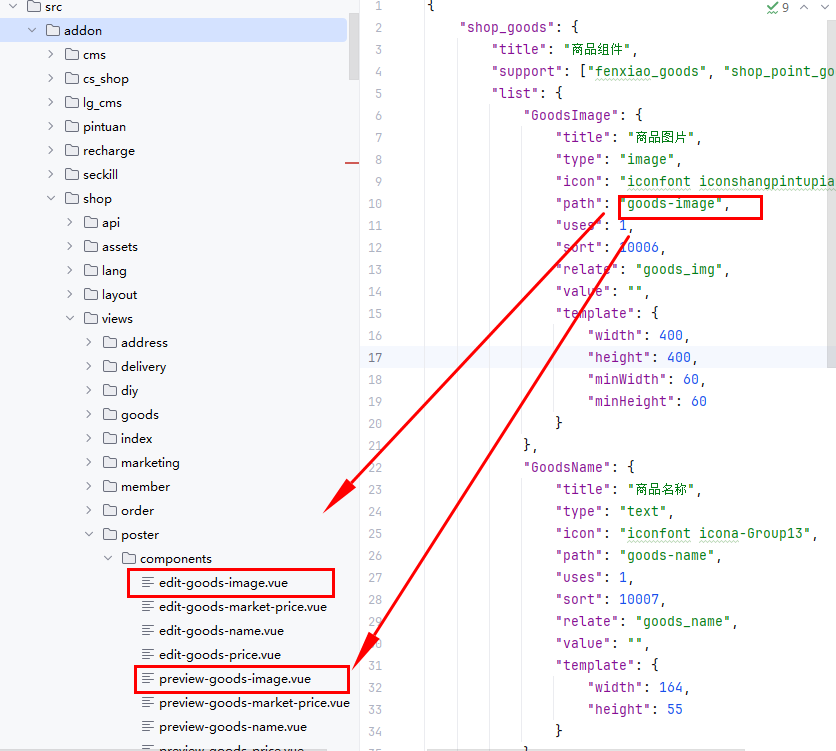The height and width of the screenshot is (751, 836).
Task: Click the file icon for edit-goods-image.vue
Action: click(148, 582)
